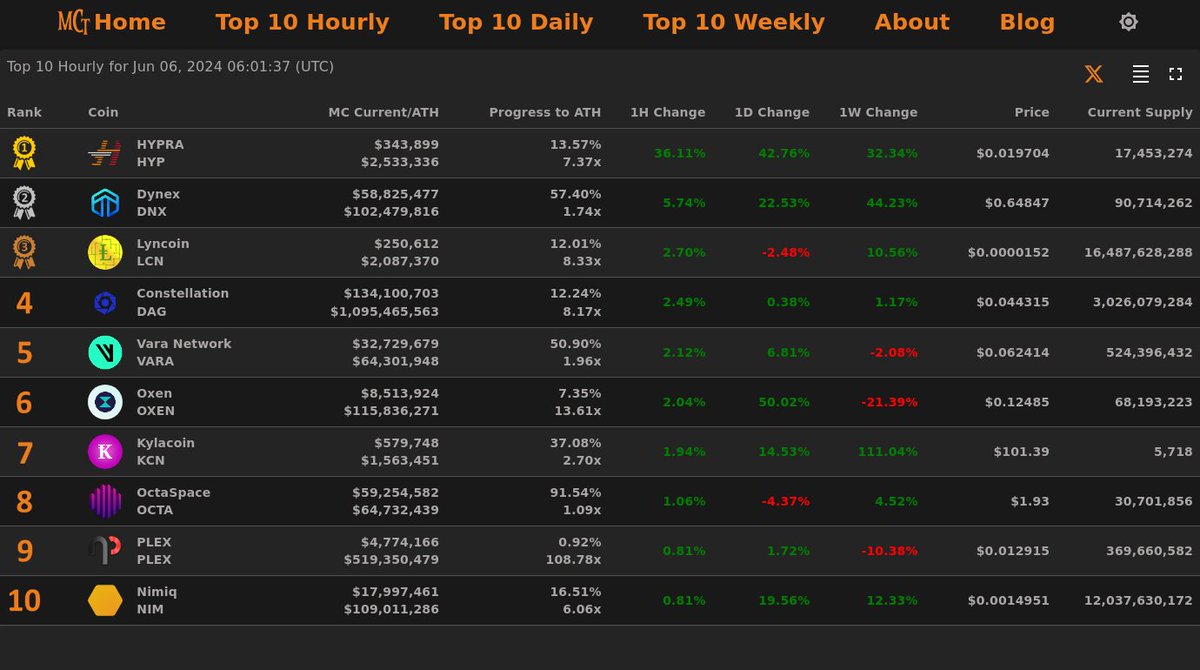Sort by 1D Change header

[x=771, y=113]
